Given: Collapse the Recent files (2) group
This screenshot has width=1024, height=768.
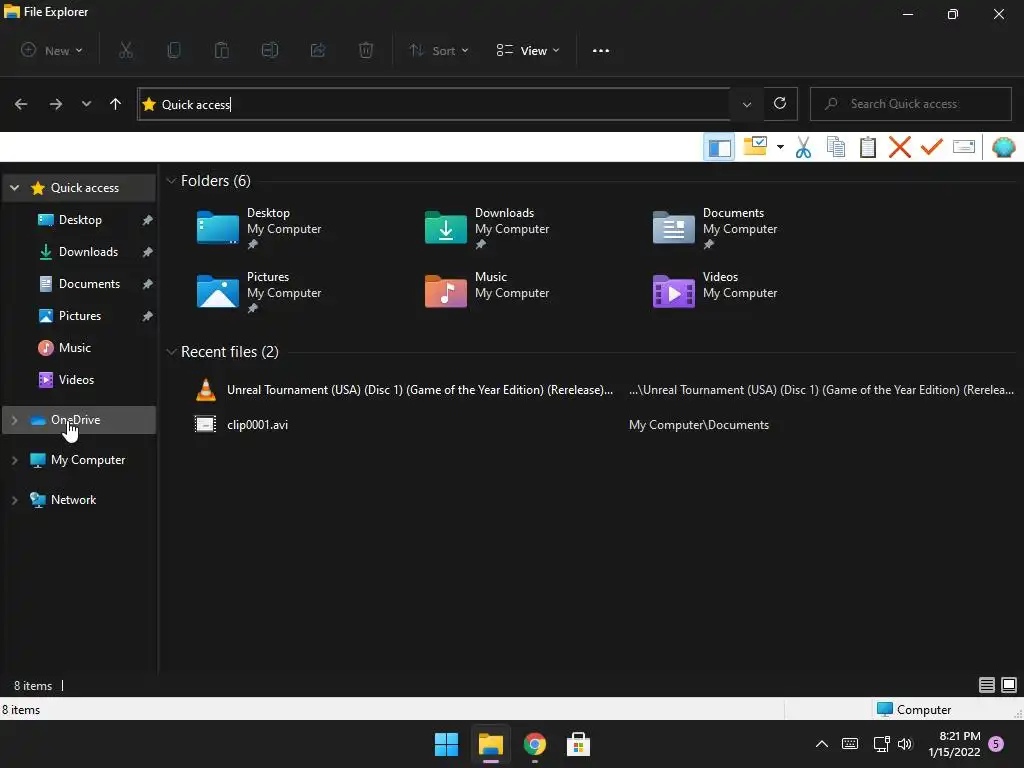Looking at the screenshot, I should 171,352.
